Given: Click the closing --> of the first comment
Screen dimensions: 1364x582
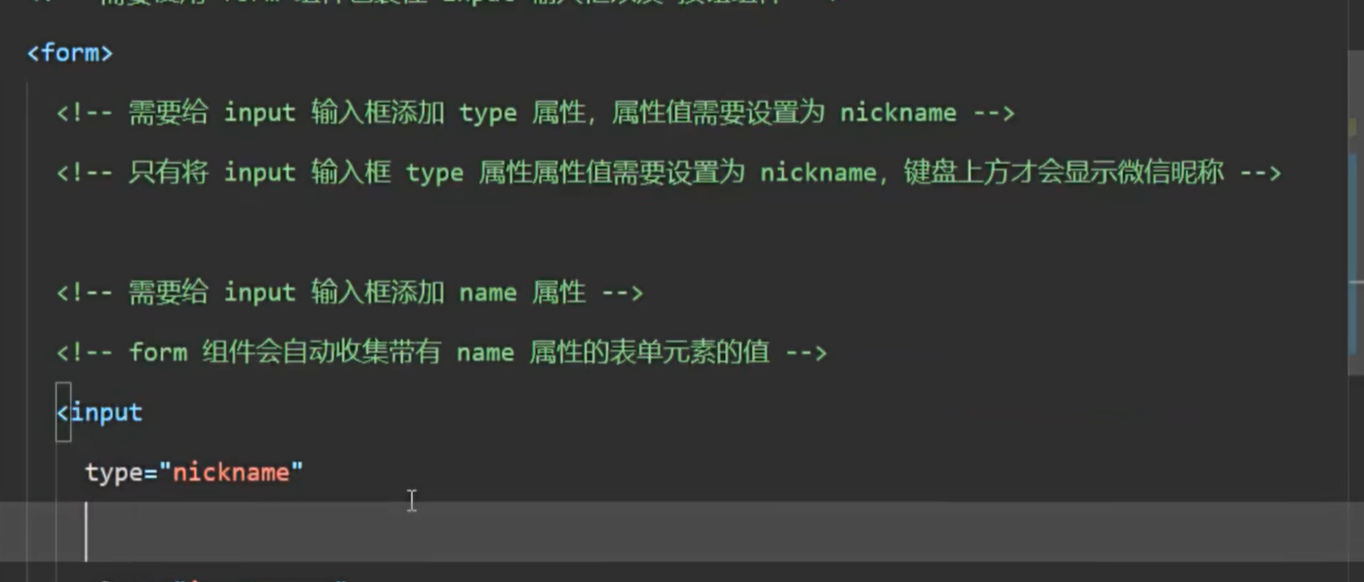Looking at the screenshot, I should click(994, 112).
